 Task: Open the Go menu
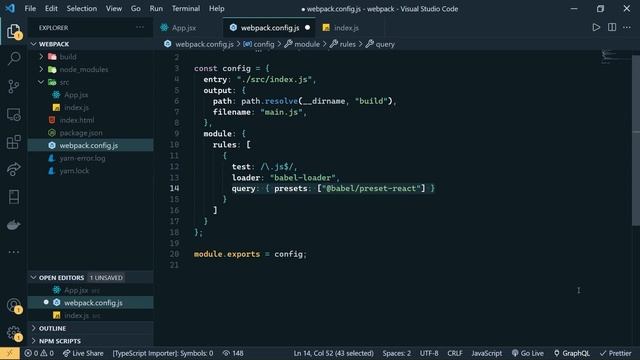pyautogui.click(x=136, y=9)
